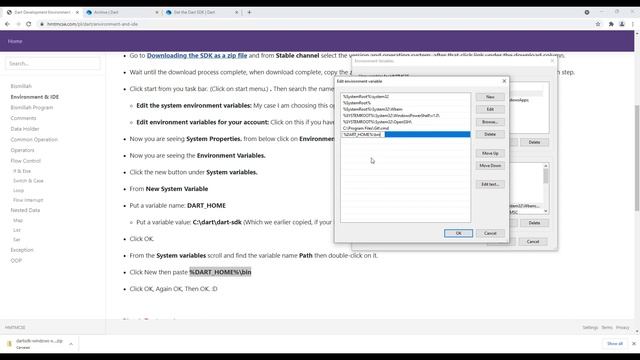Click Delete in Edit environment variable dialog

click(x=490, y=134)
